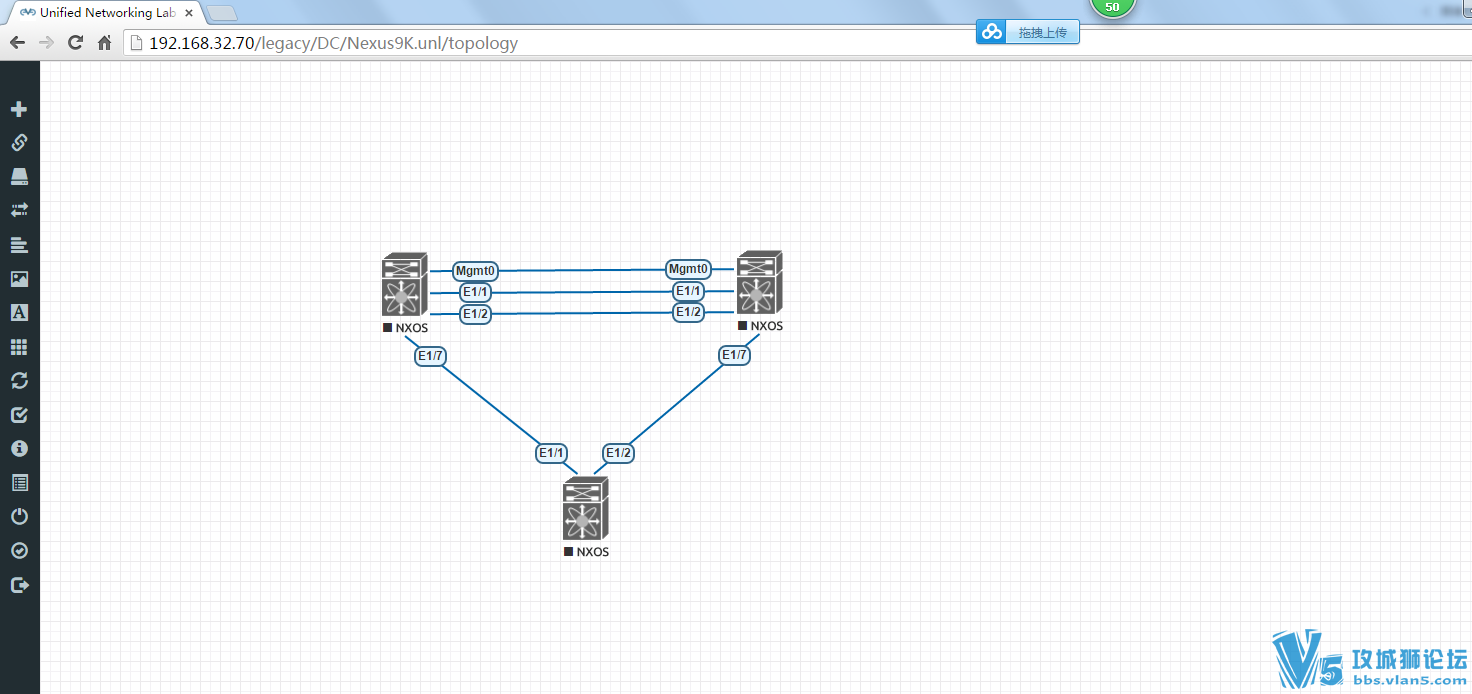1472x694 pixels.
Task: Close the Unified Networking Lab tab
Action: tap(189, 13)
